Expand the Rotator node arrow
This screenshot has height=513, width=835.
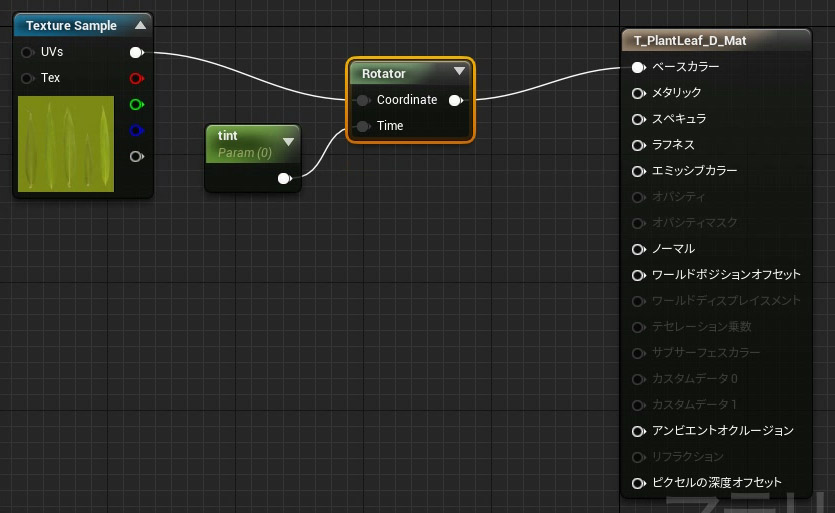tap(459, 72)
